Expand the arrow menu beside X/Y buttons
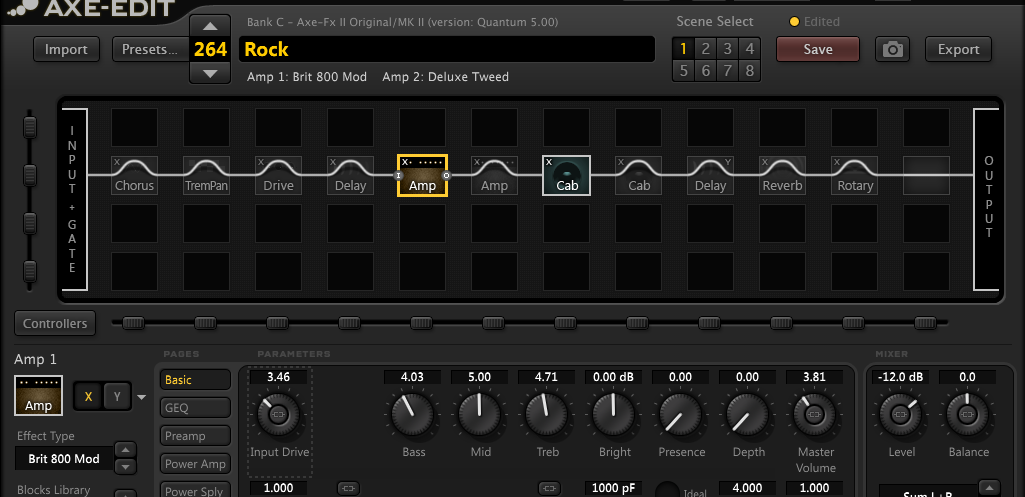This screenshot has width=1025, height=497. 141,397
